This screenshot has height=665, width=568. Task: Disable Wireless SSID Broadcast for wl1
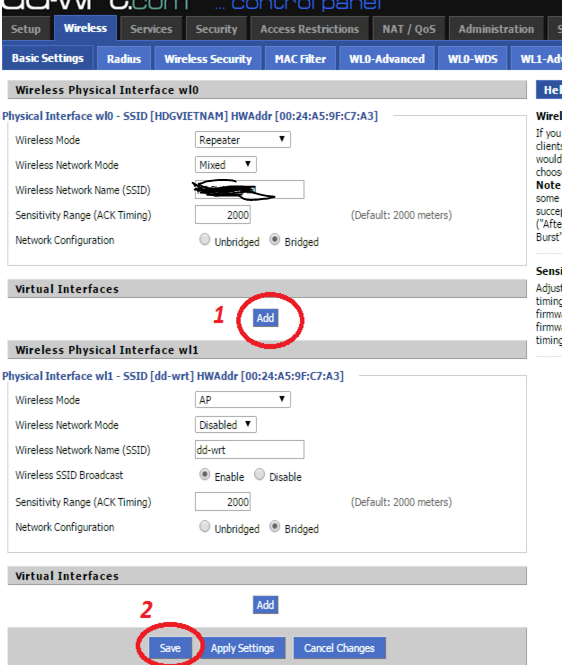click(260, 474)
